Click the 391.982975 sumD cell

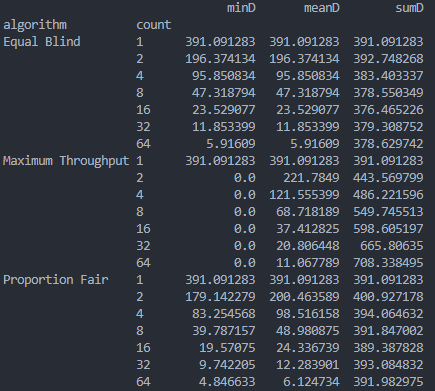[388, 382]
